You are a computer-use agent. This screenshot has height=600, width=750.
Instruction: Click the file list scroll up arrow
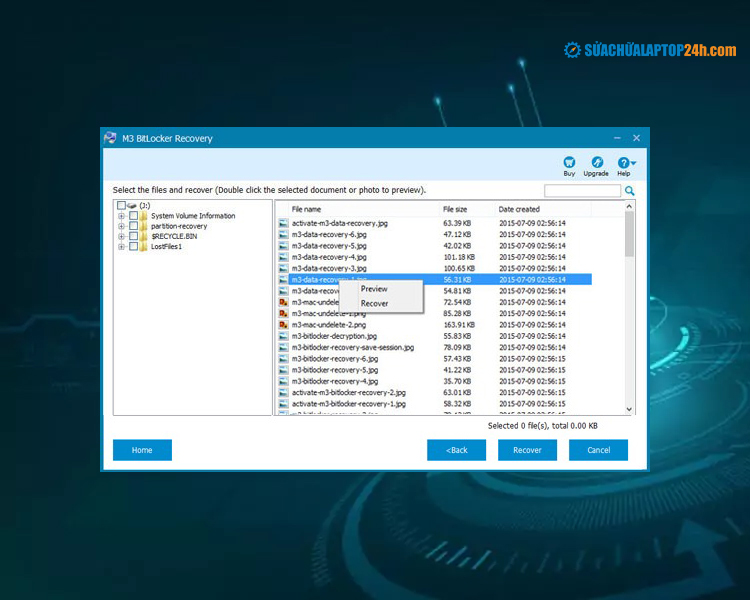629,207
